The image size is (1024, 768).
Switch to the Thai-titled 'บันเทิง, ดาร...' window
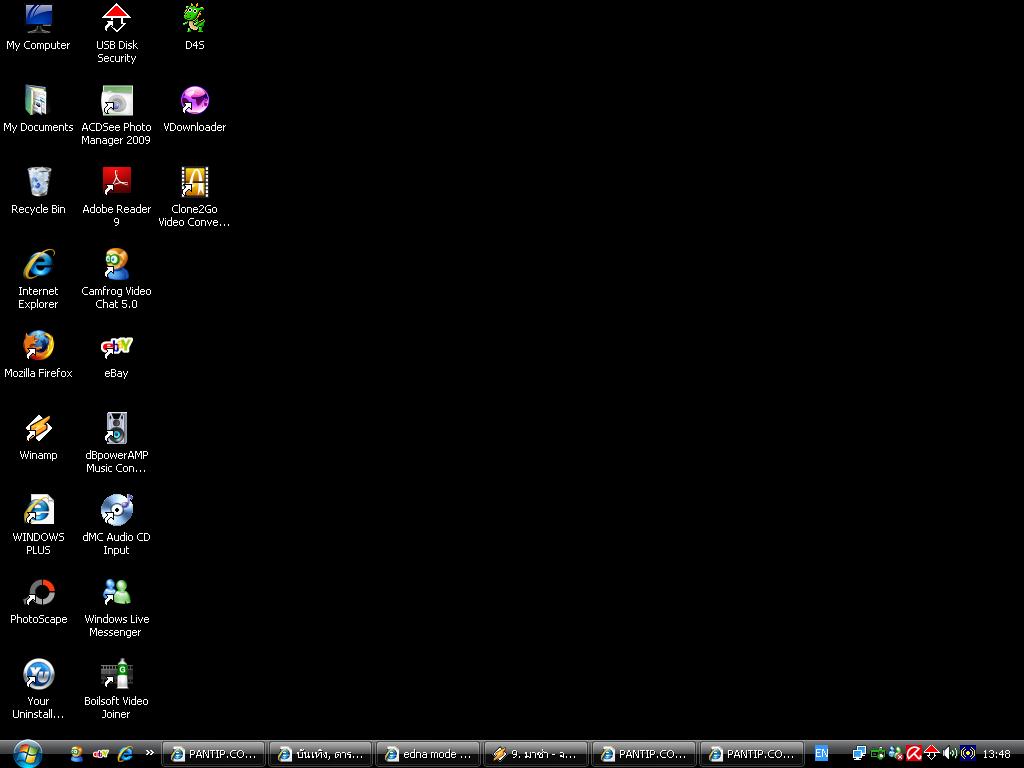[321, 754]
